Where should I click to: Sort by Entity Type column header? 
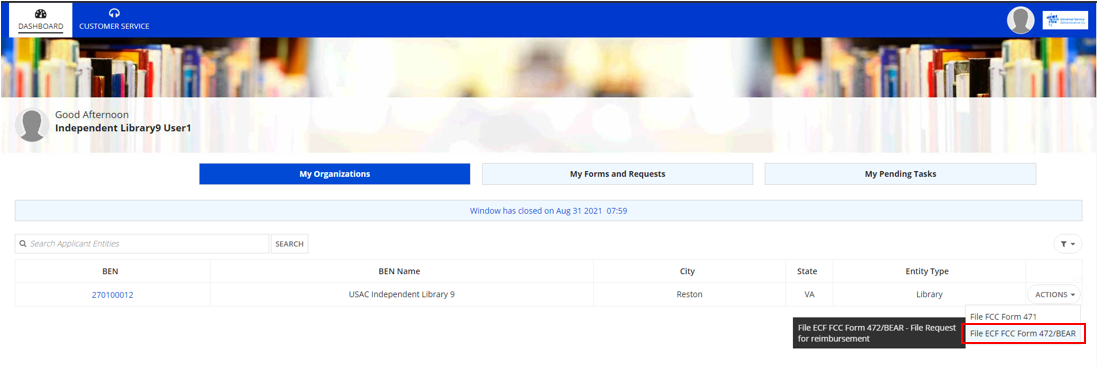pos(929,271)
